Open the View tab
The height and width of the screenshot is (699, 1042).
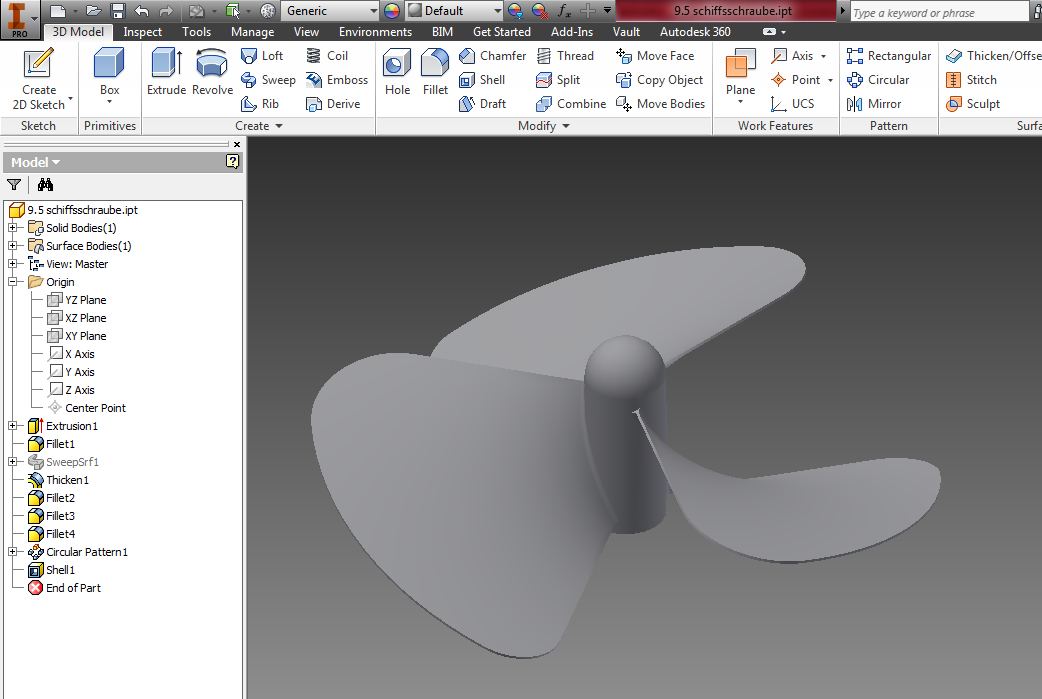tap(306, 32)
